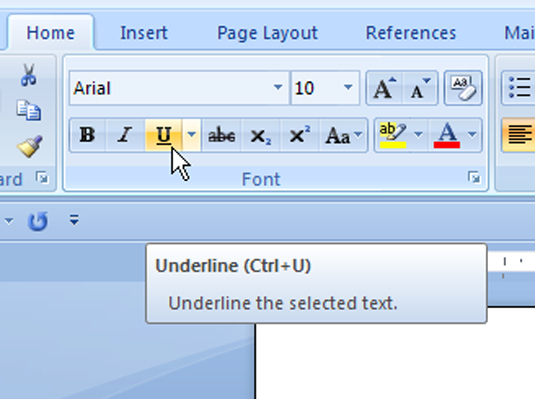This screenshot has height=399, width=535.
Task: Open the References tab
Action: (x=411, y=33)
